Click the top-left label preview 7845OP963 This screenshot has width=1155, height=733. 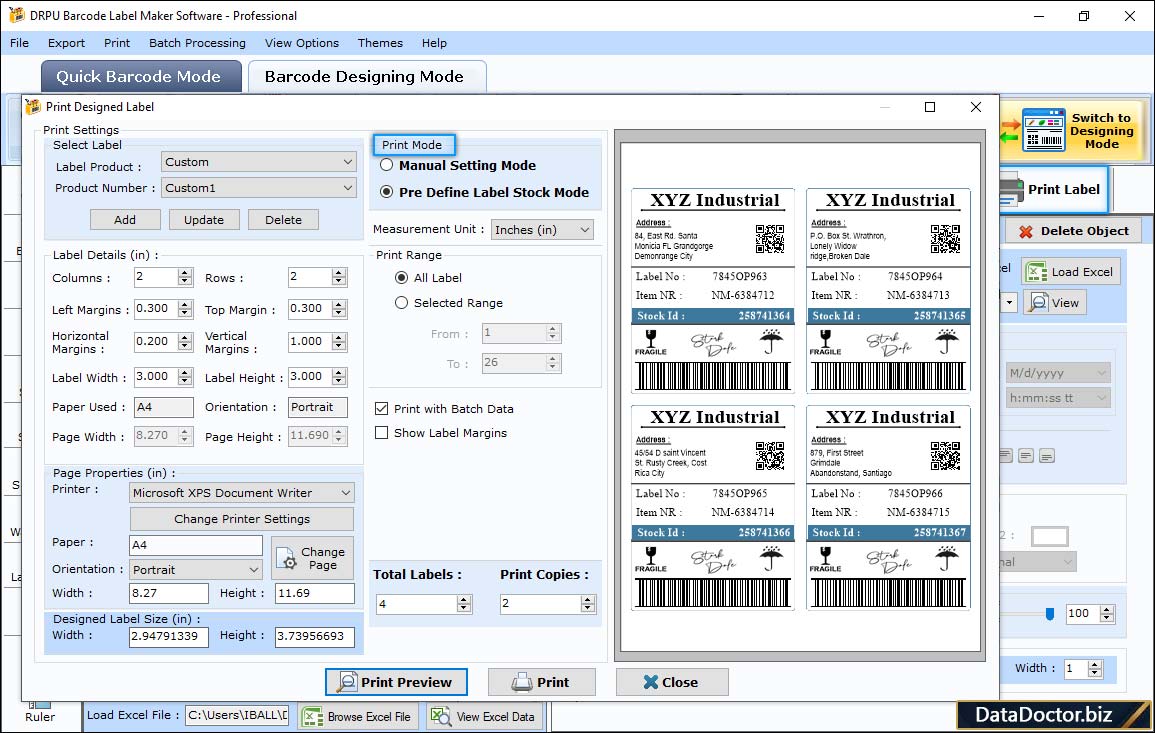(x=713, y=292)
